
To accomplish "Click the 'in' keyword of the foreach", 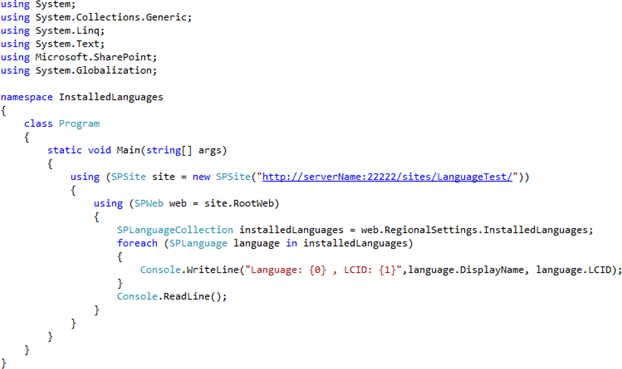I will [x=292, y=243].
